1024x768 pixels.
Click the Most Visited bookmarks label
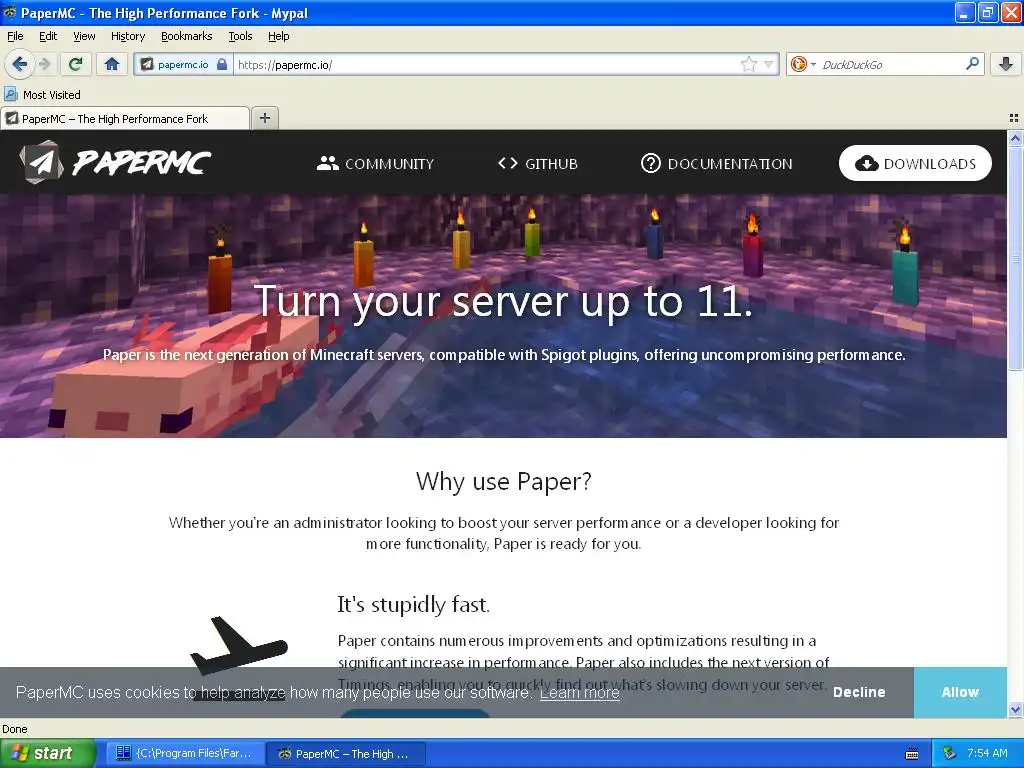[x=52, y=95]
